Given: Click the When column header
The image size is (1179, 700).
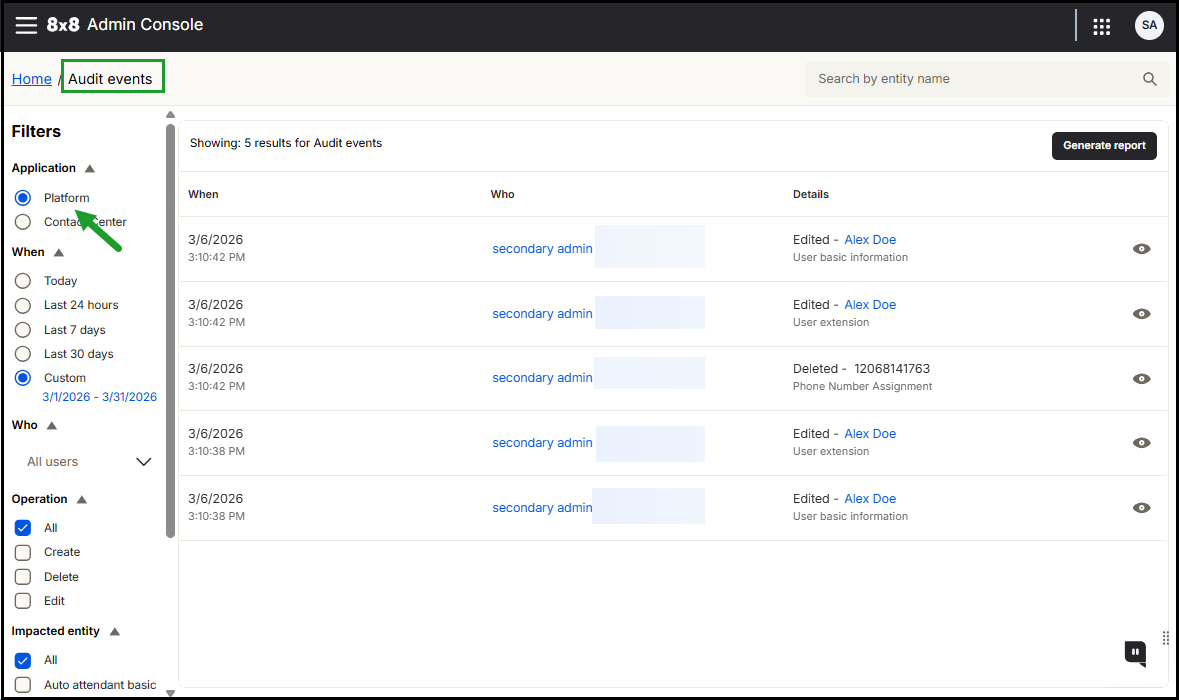Looking at the screenshot, I should click(203, 194).
